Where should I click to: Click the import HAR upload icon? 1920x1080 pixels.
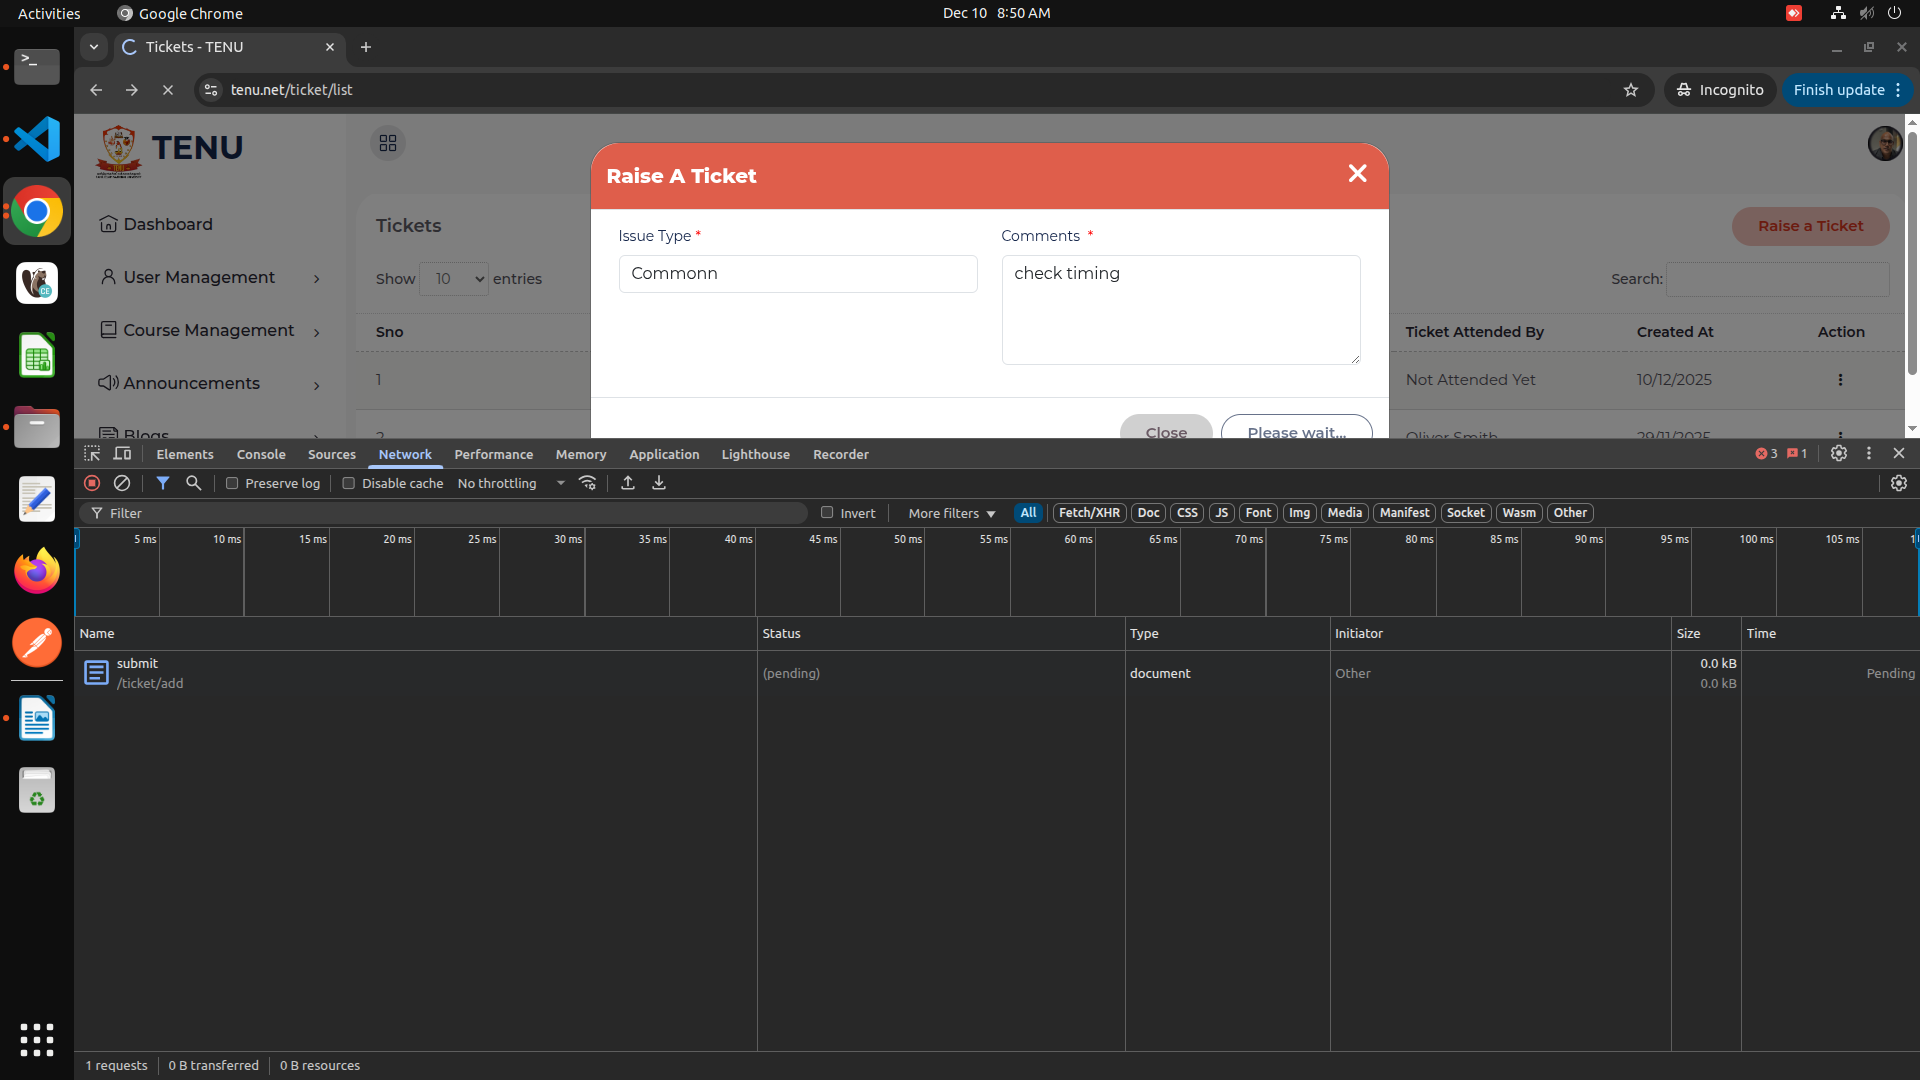(x=628, y=483)
